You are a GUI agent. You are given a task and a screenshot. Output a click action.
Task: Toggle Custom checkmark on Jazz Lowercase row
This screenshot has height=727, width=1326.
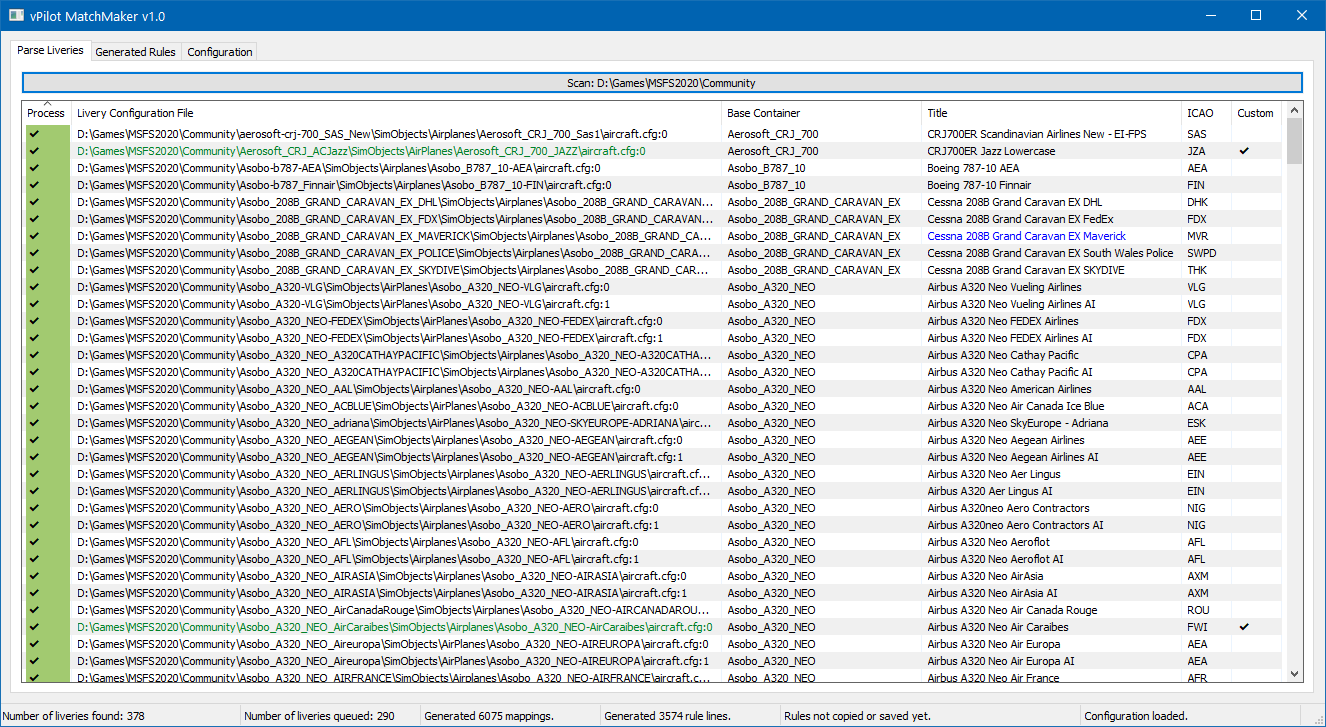click(1244, 151)
